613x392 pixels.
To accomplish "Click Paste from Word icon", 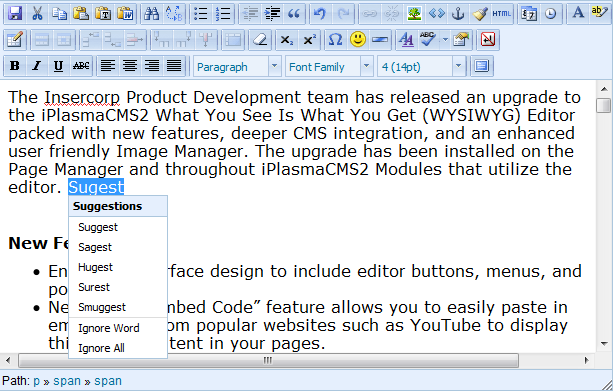I will tap(125, 14).
